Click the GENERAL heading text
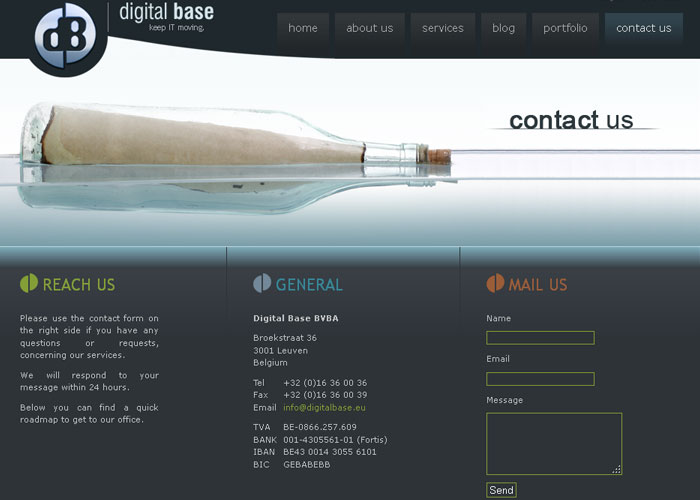Screen dimensions: 700x500 [x=309, y=284]
